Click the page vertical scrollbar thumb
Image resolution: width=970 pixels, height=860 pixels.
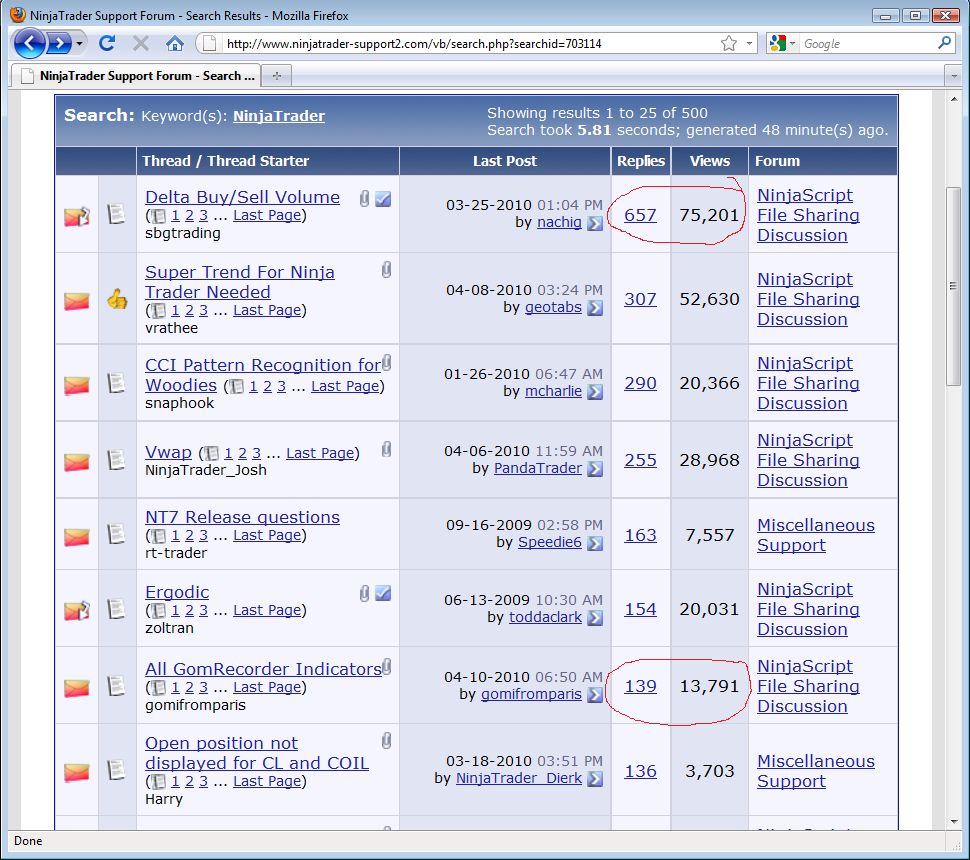[953, 286]
